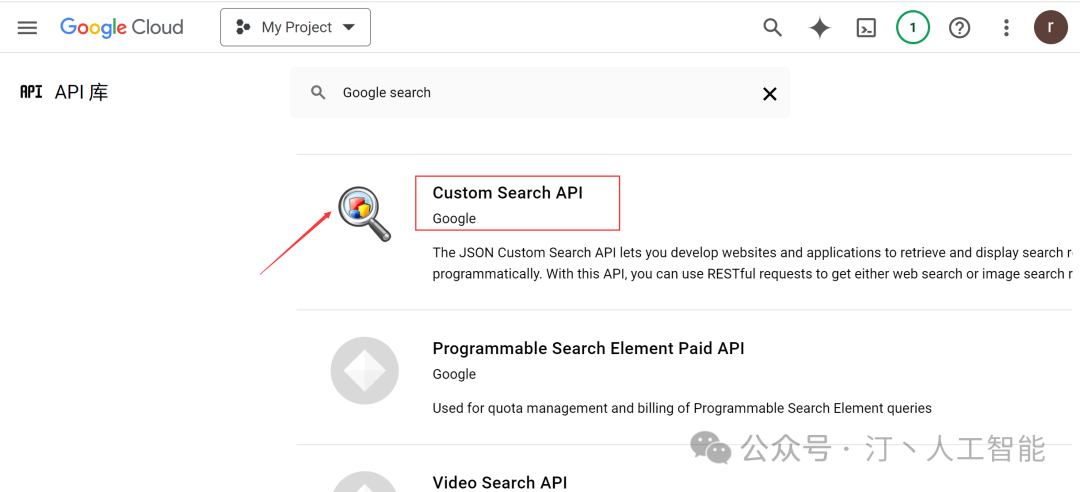
Task: Click Google publisher under Programmable Search Element
Action: [454, 374]
